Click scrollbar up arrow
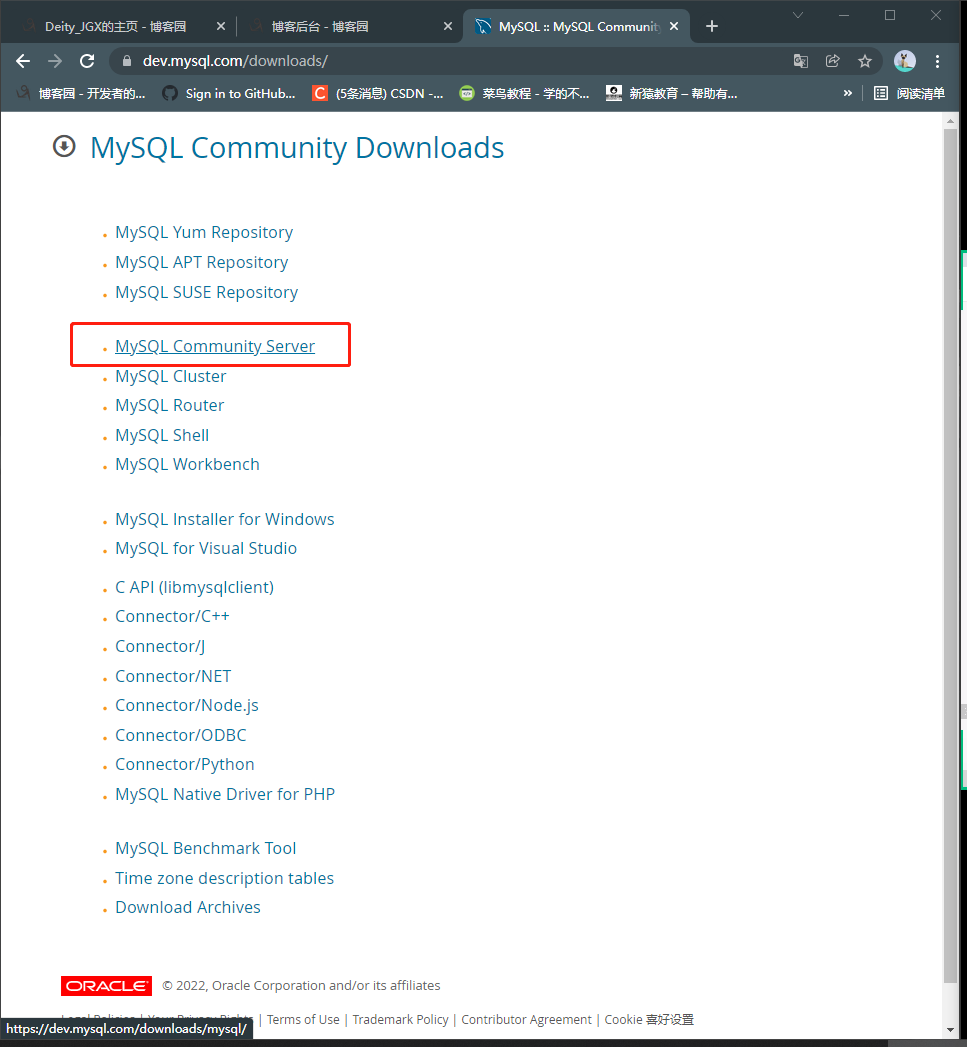 pyautogui.click(x=950, y=122)
